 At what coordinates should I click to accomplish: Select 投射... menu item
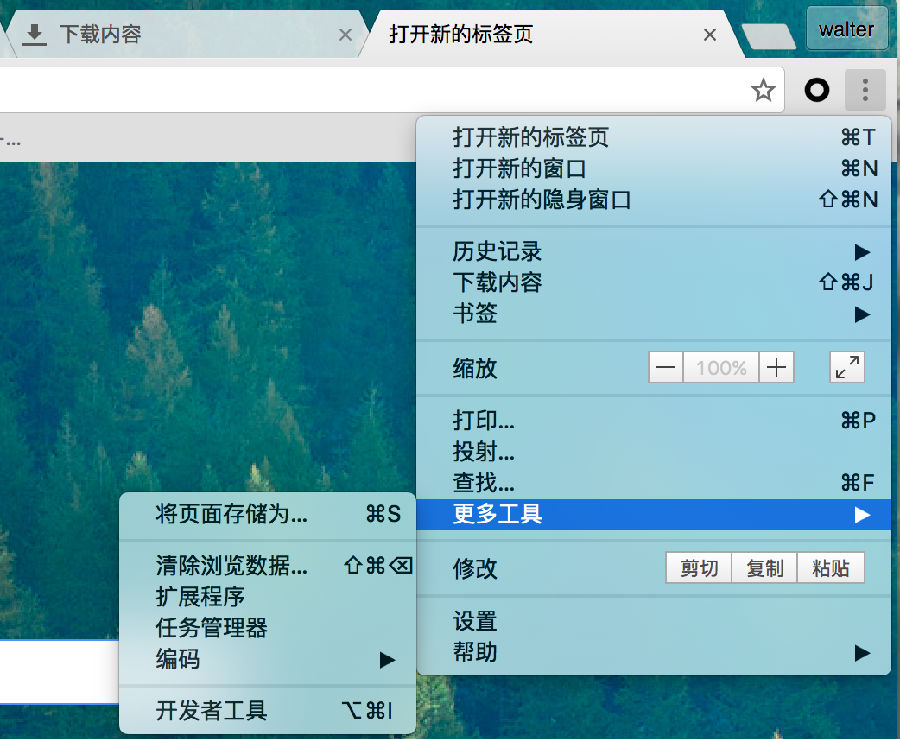pos(654,452)
